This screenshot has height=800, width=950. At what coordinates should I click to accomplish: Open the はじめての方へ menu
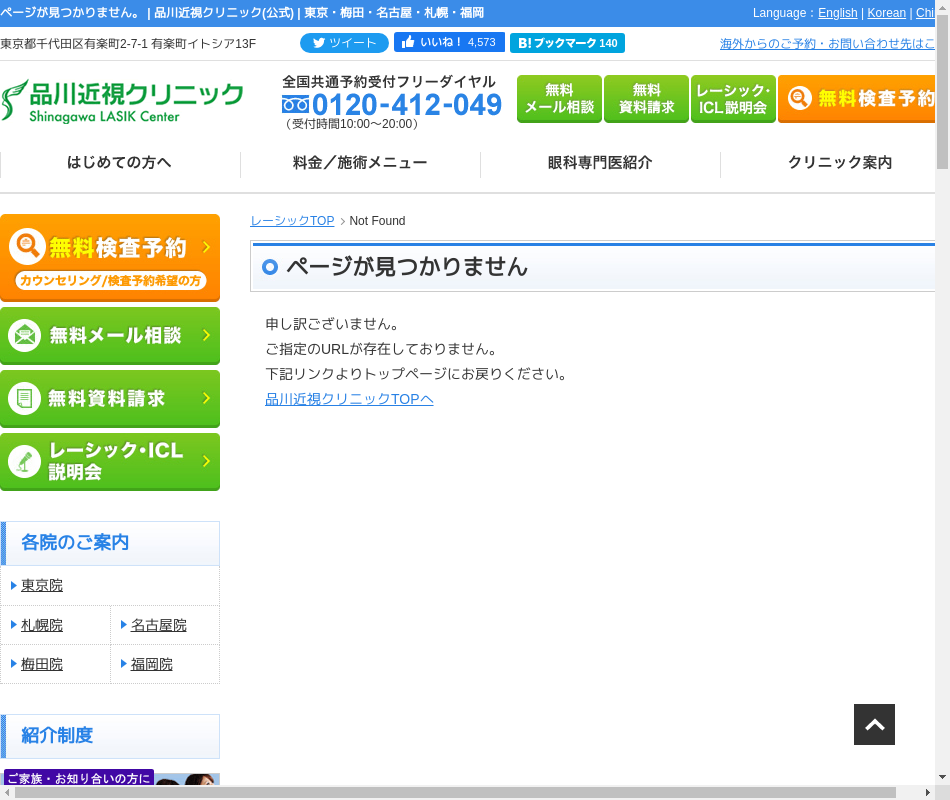(x=119, y=162)
